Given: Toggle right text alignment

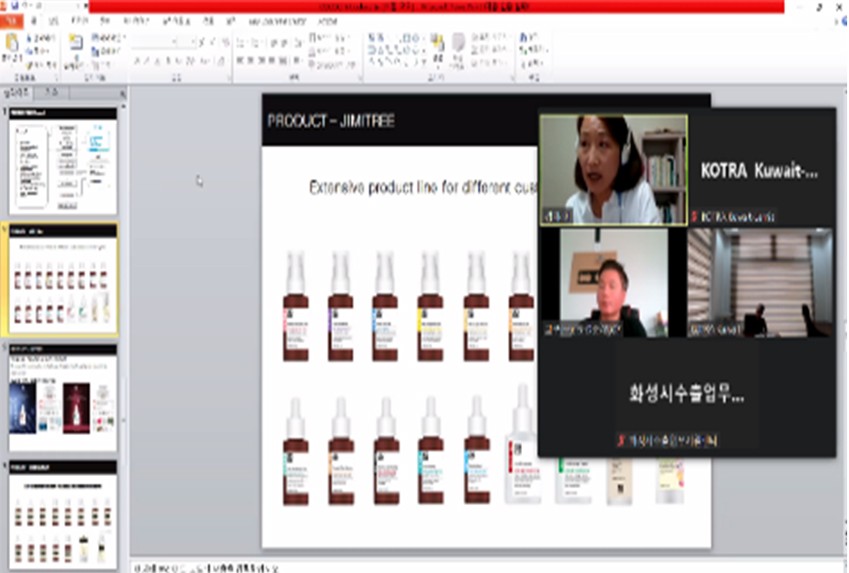Looking at the screenshot, I should 263,61.
